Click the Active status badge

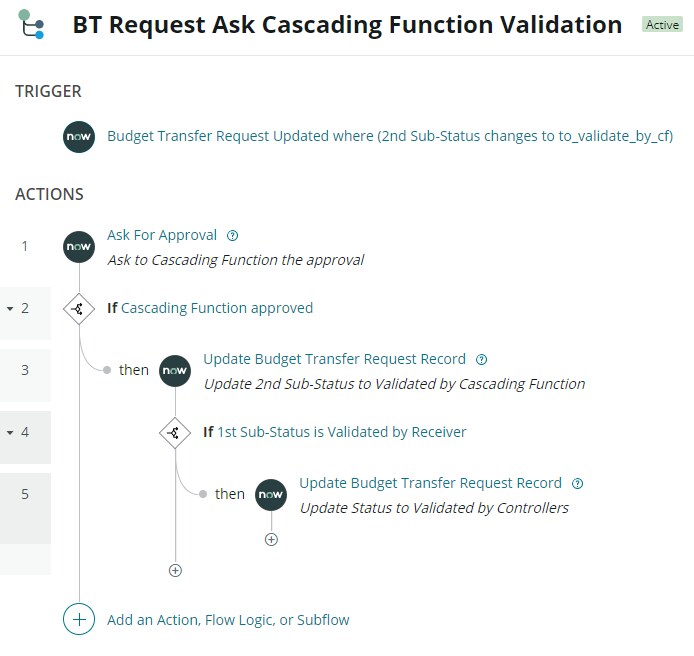tap(662, 25)
